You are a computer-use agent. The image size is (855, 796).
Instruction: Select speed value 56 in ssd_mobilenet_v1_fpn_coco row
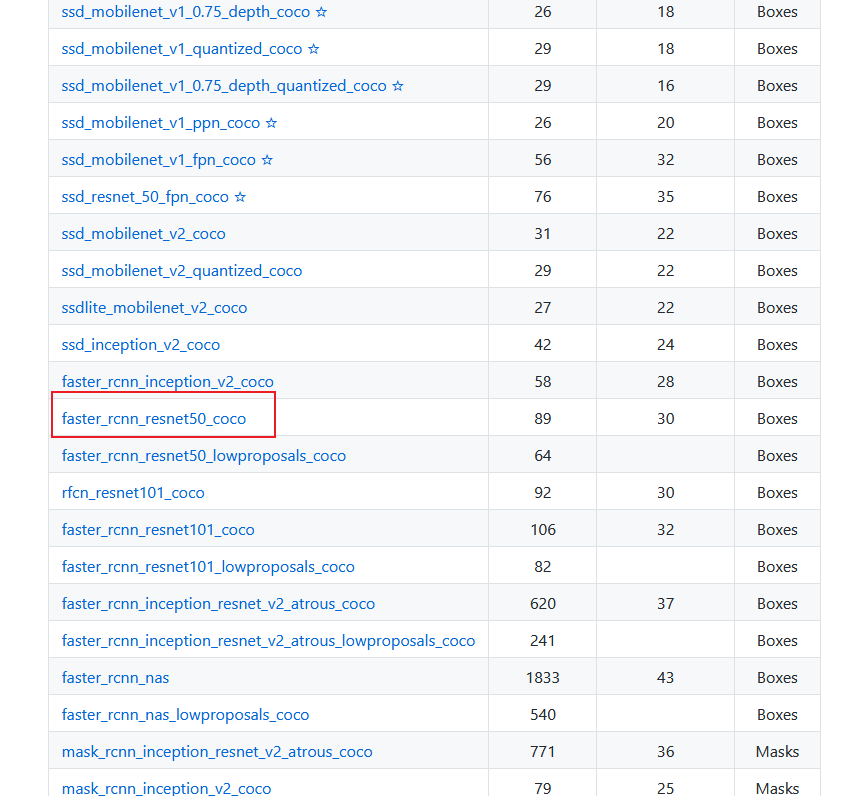click(x=543, y=160)
